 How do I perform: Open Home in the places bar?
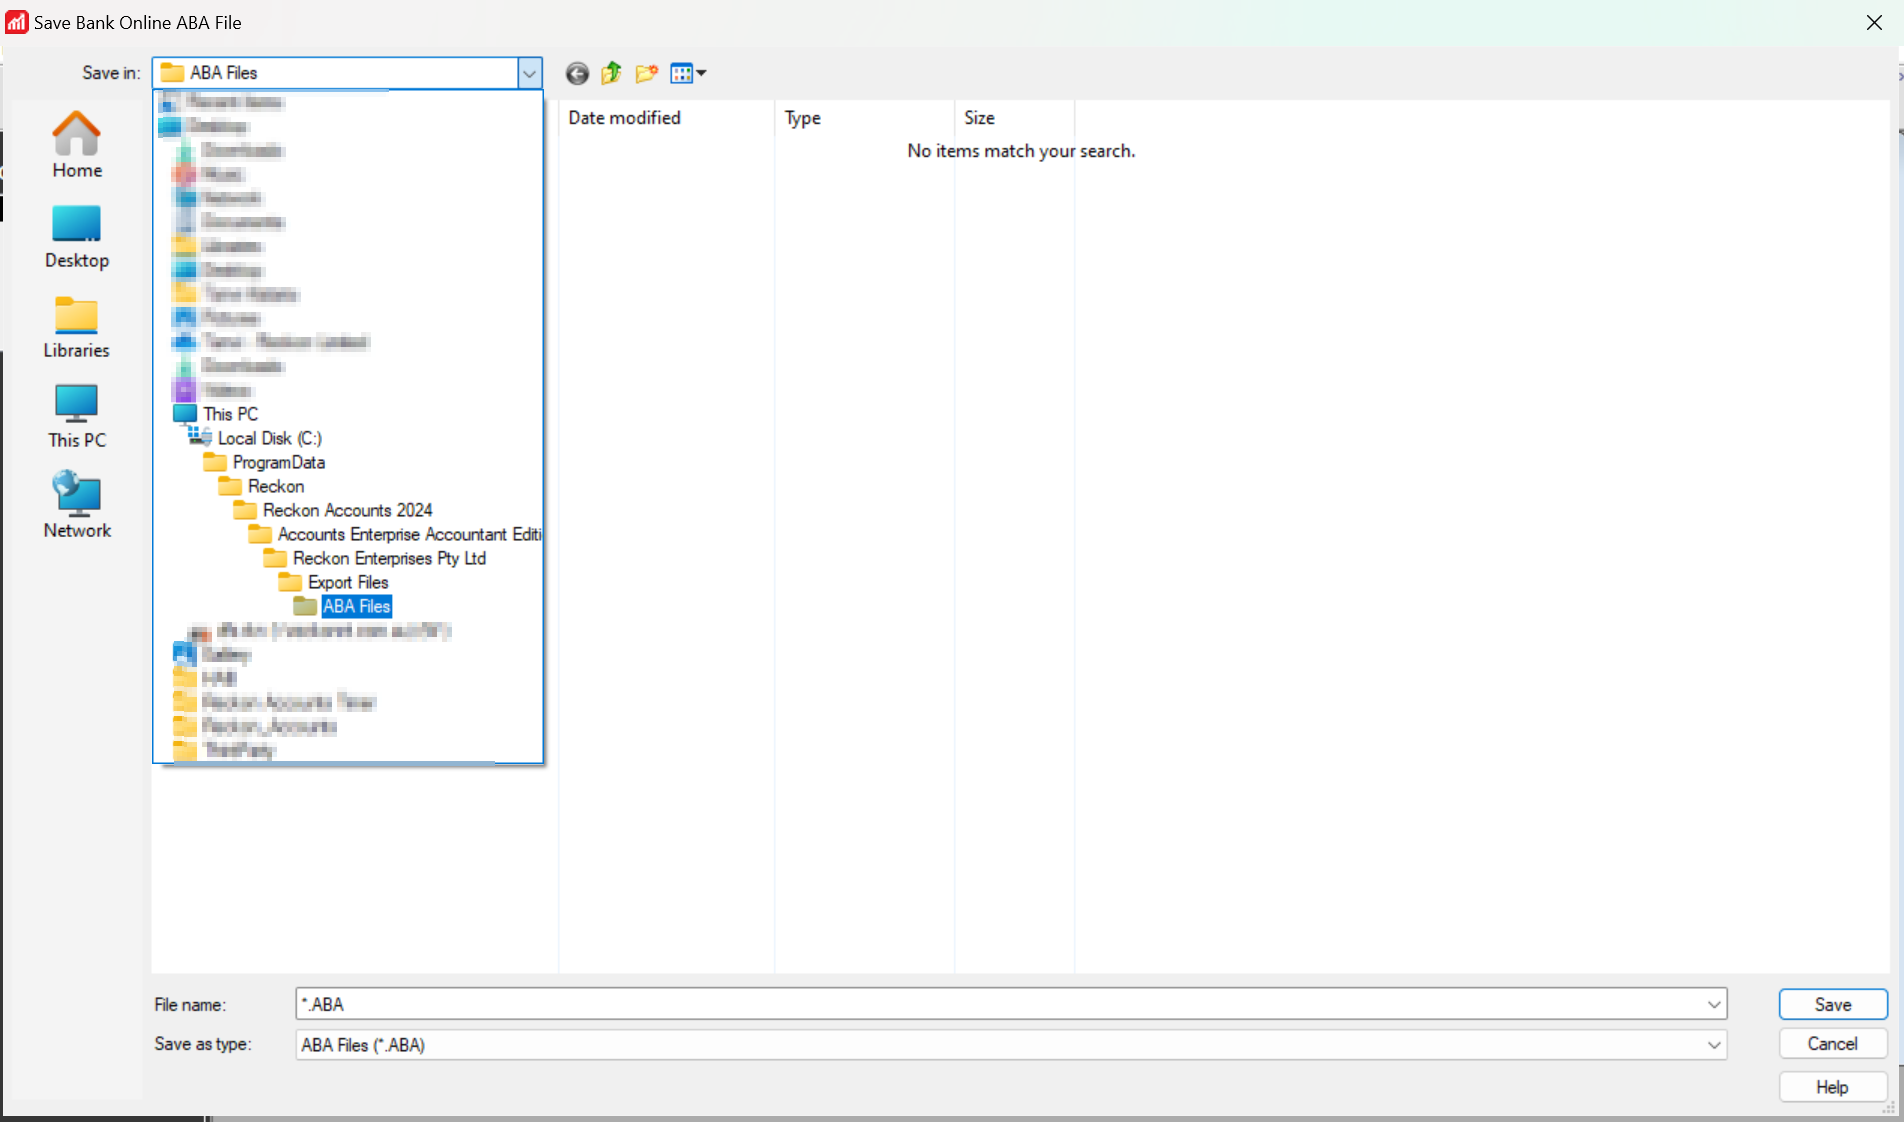point(77,145)
